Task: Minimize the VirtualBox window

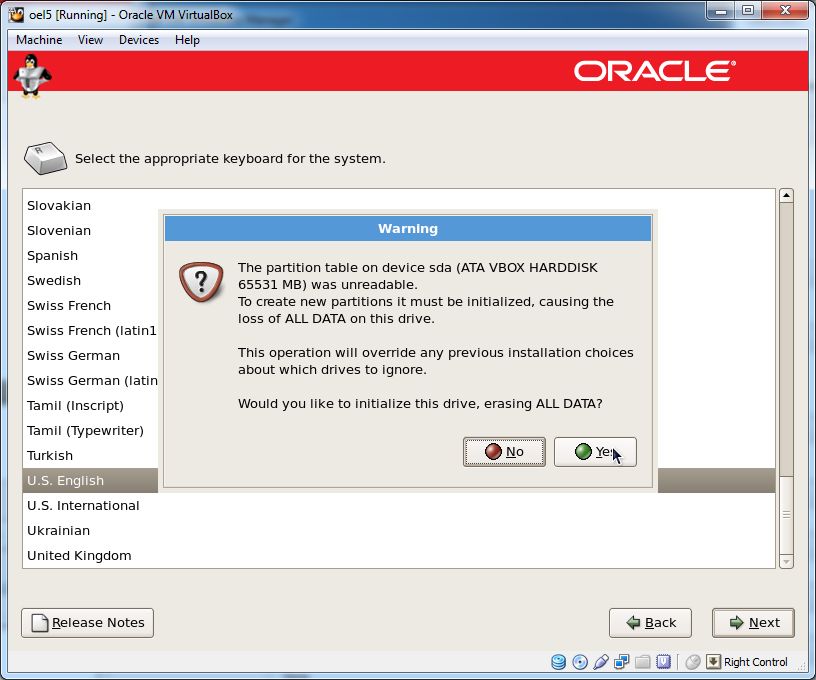Action: click(720, 10)
